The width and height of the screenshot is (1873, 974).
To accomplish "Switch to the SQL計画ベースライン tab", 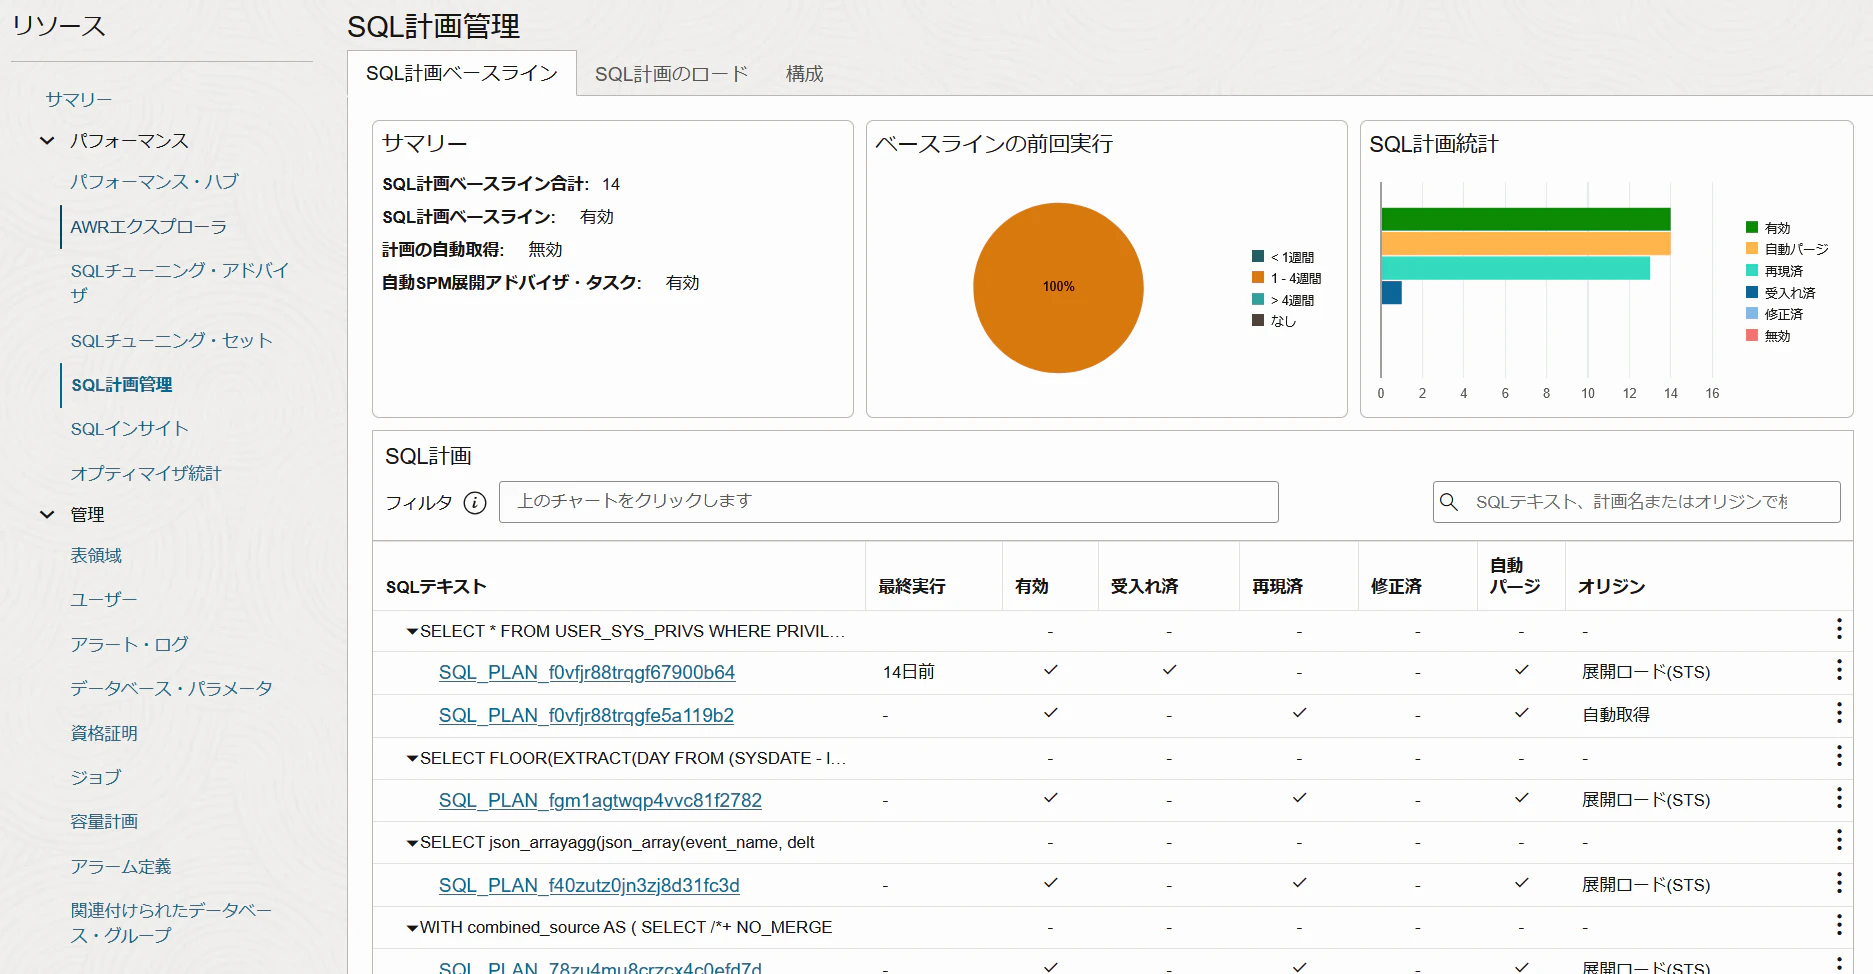I will [x=462, y=73].
